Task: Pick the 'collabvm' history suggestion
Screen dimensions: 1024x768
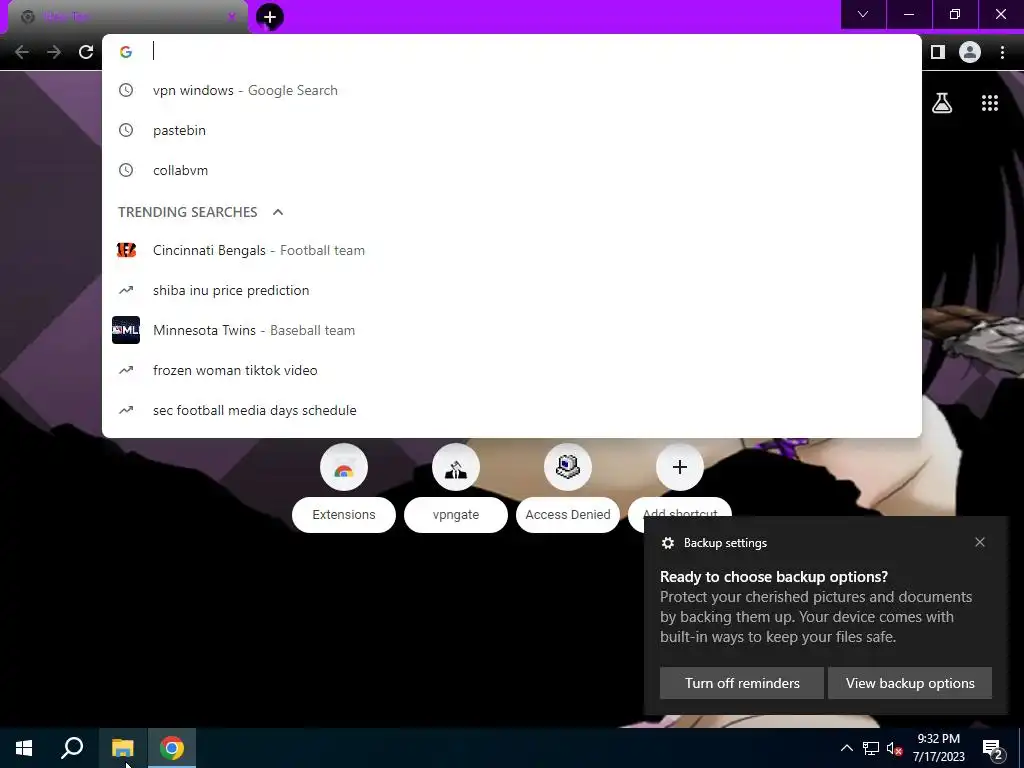Action: (x=512, y=170)
